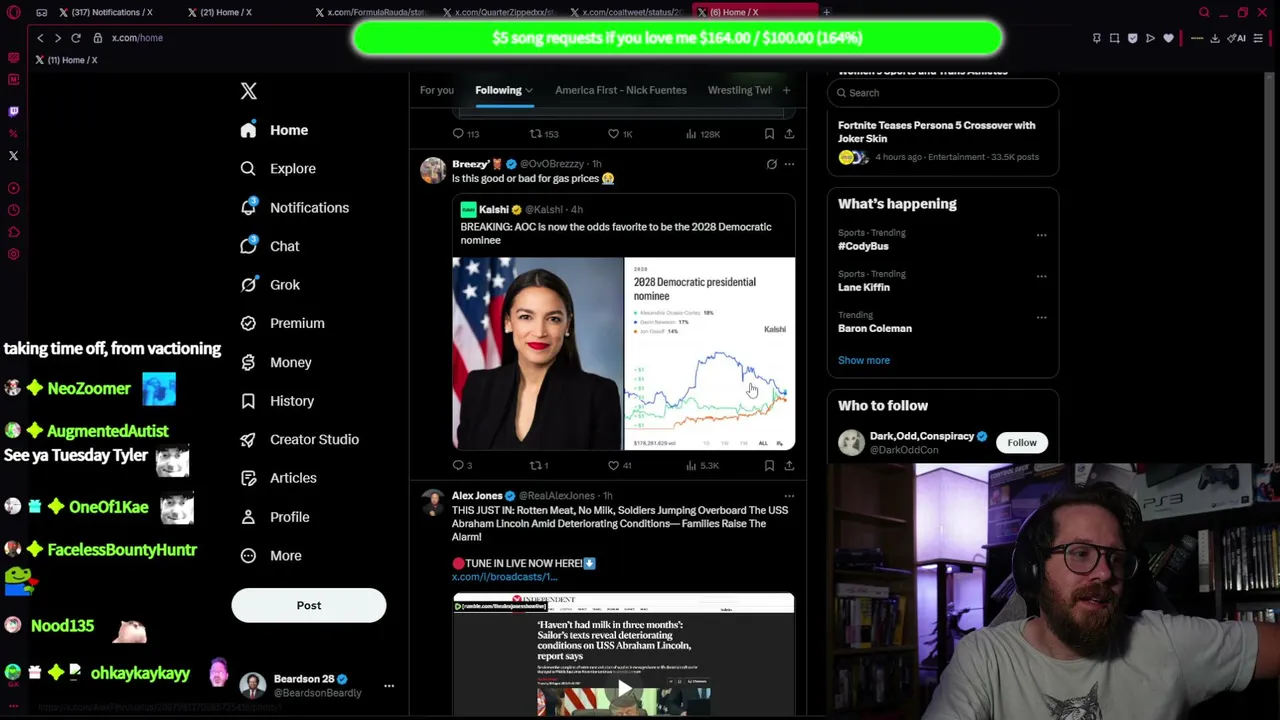
Task: Open the 2028 Democratic nominee chart image
Action: (710, 354)
